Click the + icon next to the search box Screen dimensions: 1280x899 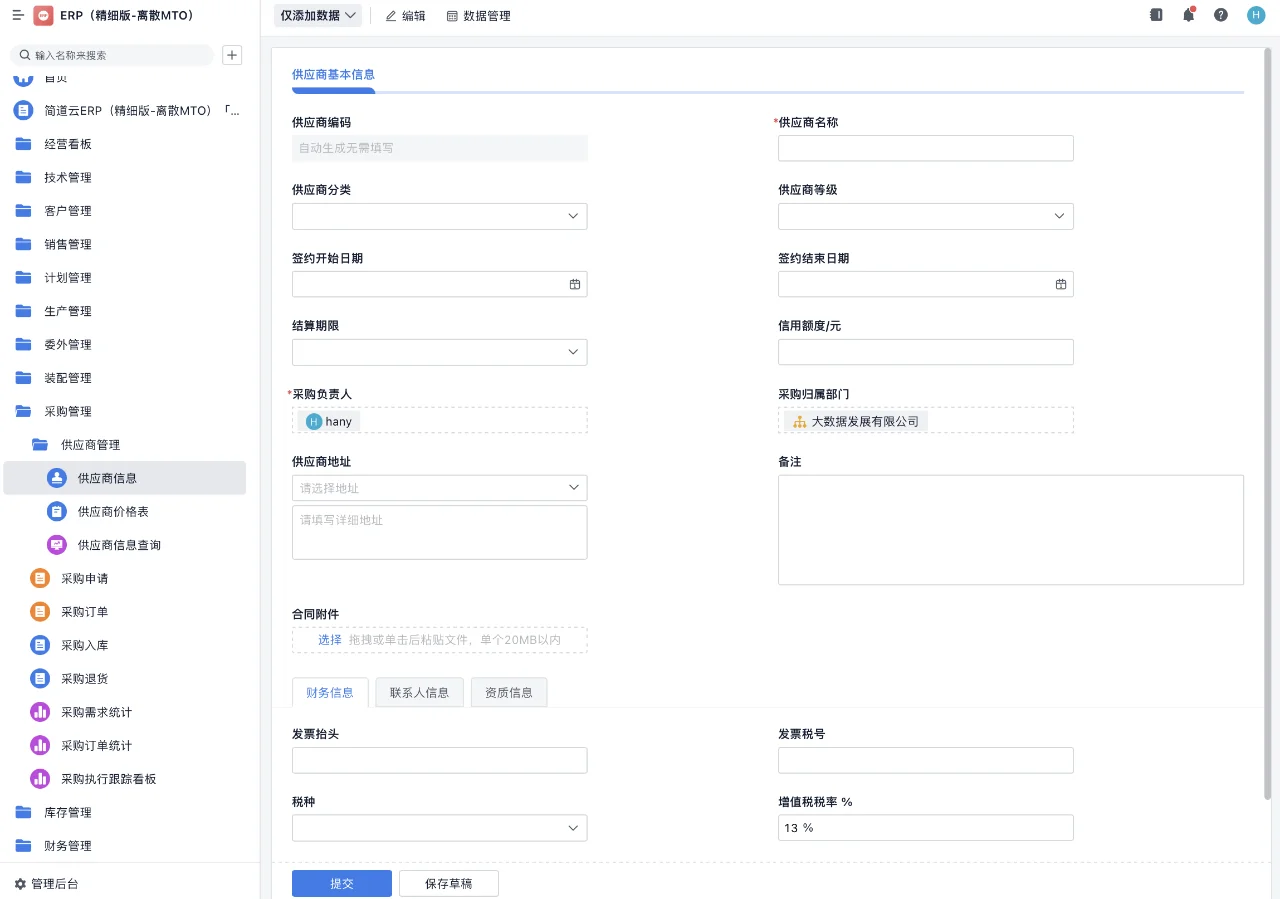(x=232, y=54)
